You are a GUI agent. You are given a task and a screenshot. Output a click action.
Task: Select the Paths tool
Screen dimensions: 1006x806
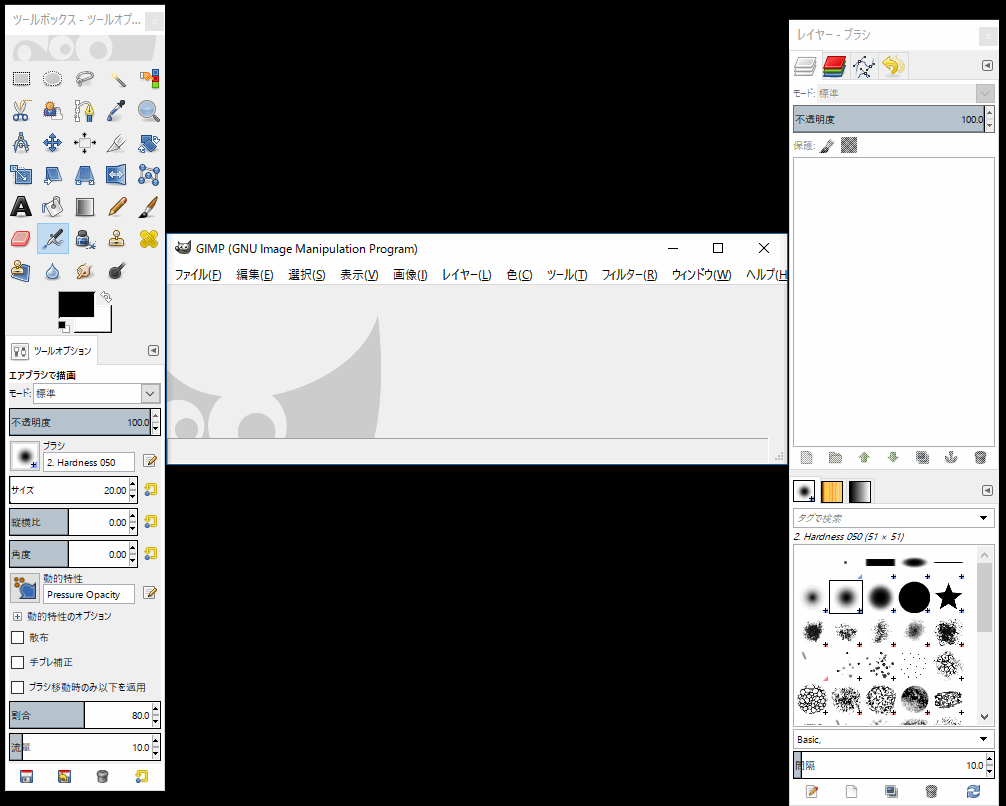click(85, 111)
